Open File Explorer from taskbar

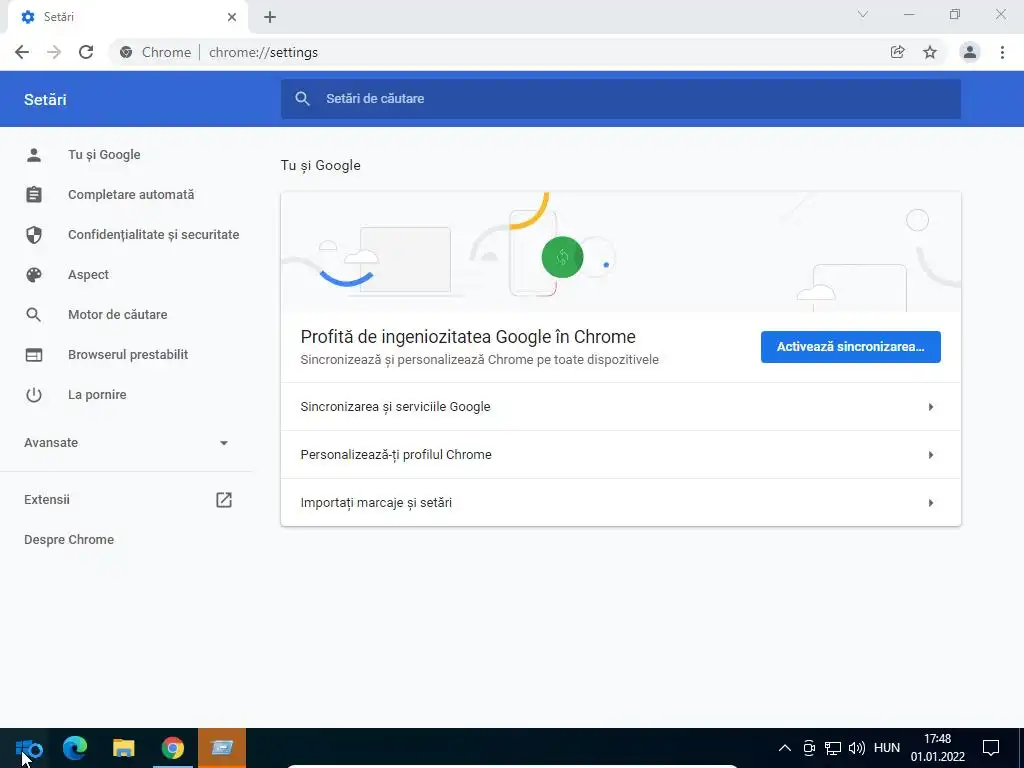point(123,748)
